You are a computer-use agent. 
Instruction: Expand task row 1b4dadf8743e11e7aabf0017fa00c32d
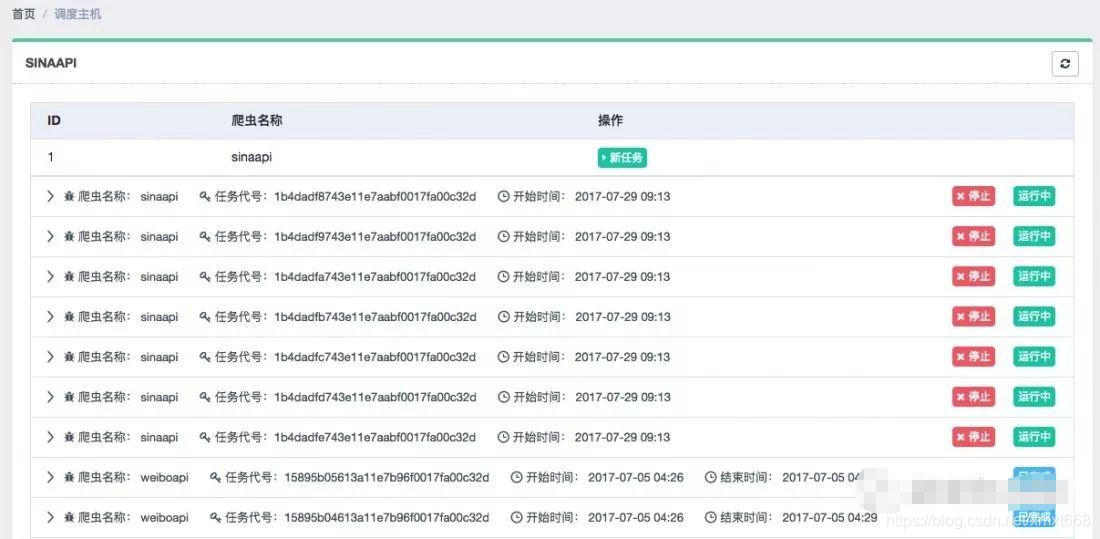tap(50, 197)
